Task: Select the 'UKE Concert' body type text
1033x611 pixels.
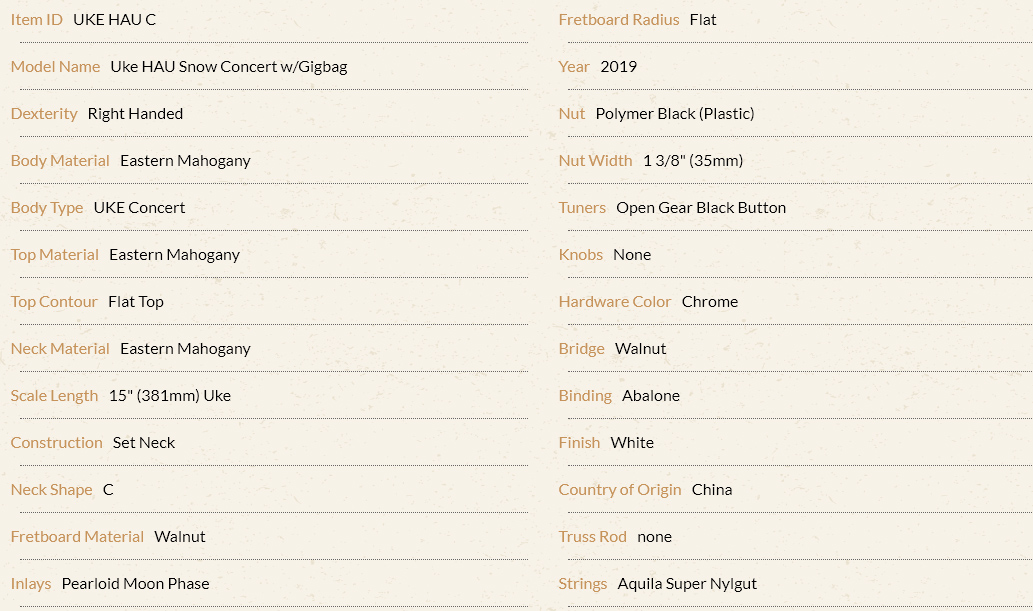Action: [139, 208]
